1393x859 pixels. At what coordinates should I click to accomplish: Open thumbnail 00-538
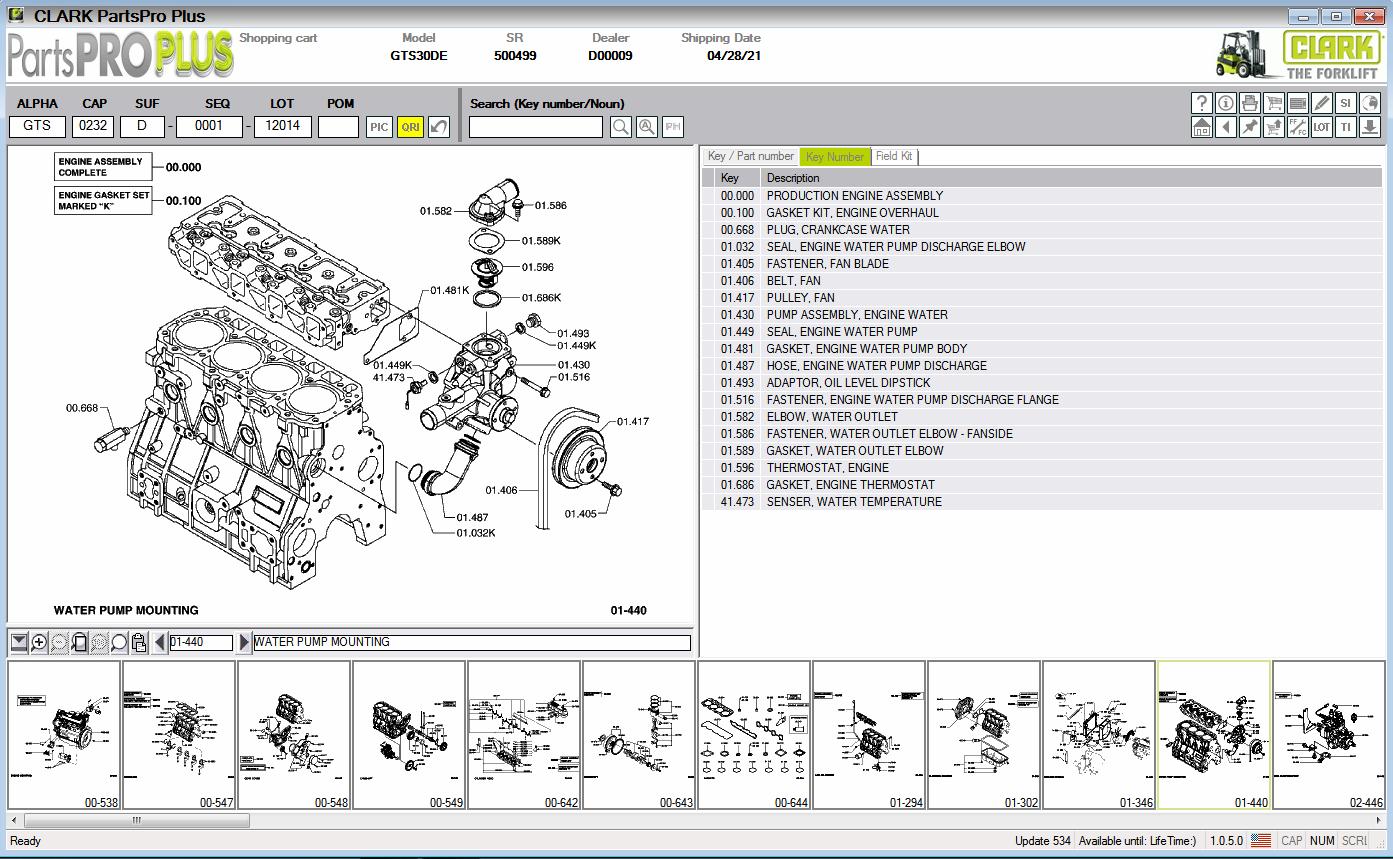(64, 735)
